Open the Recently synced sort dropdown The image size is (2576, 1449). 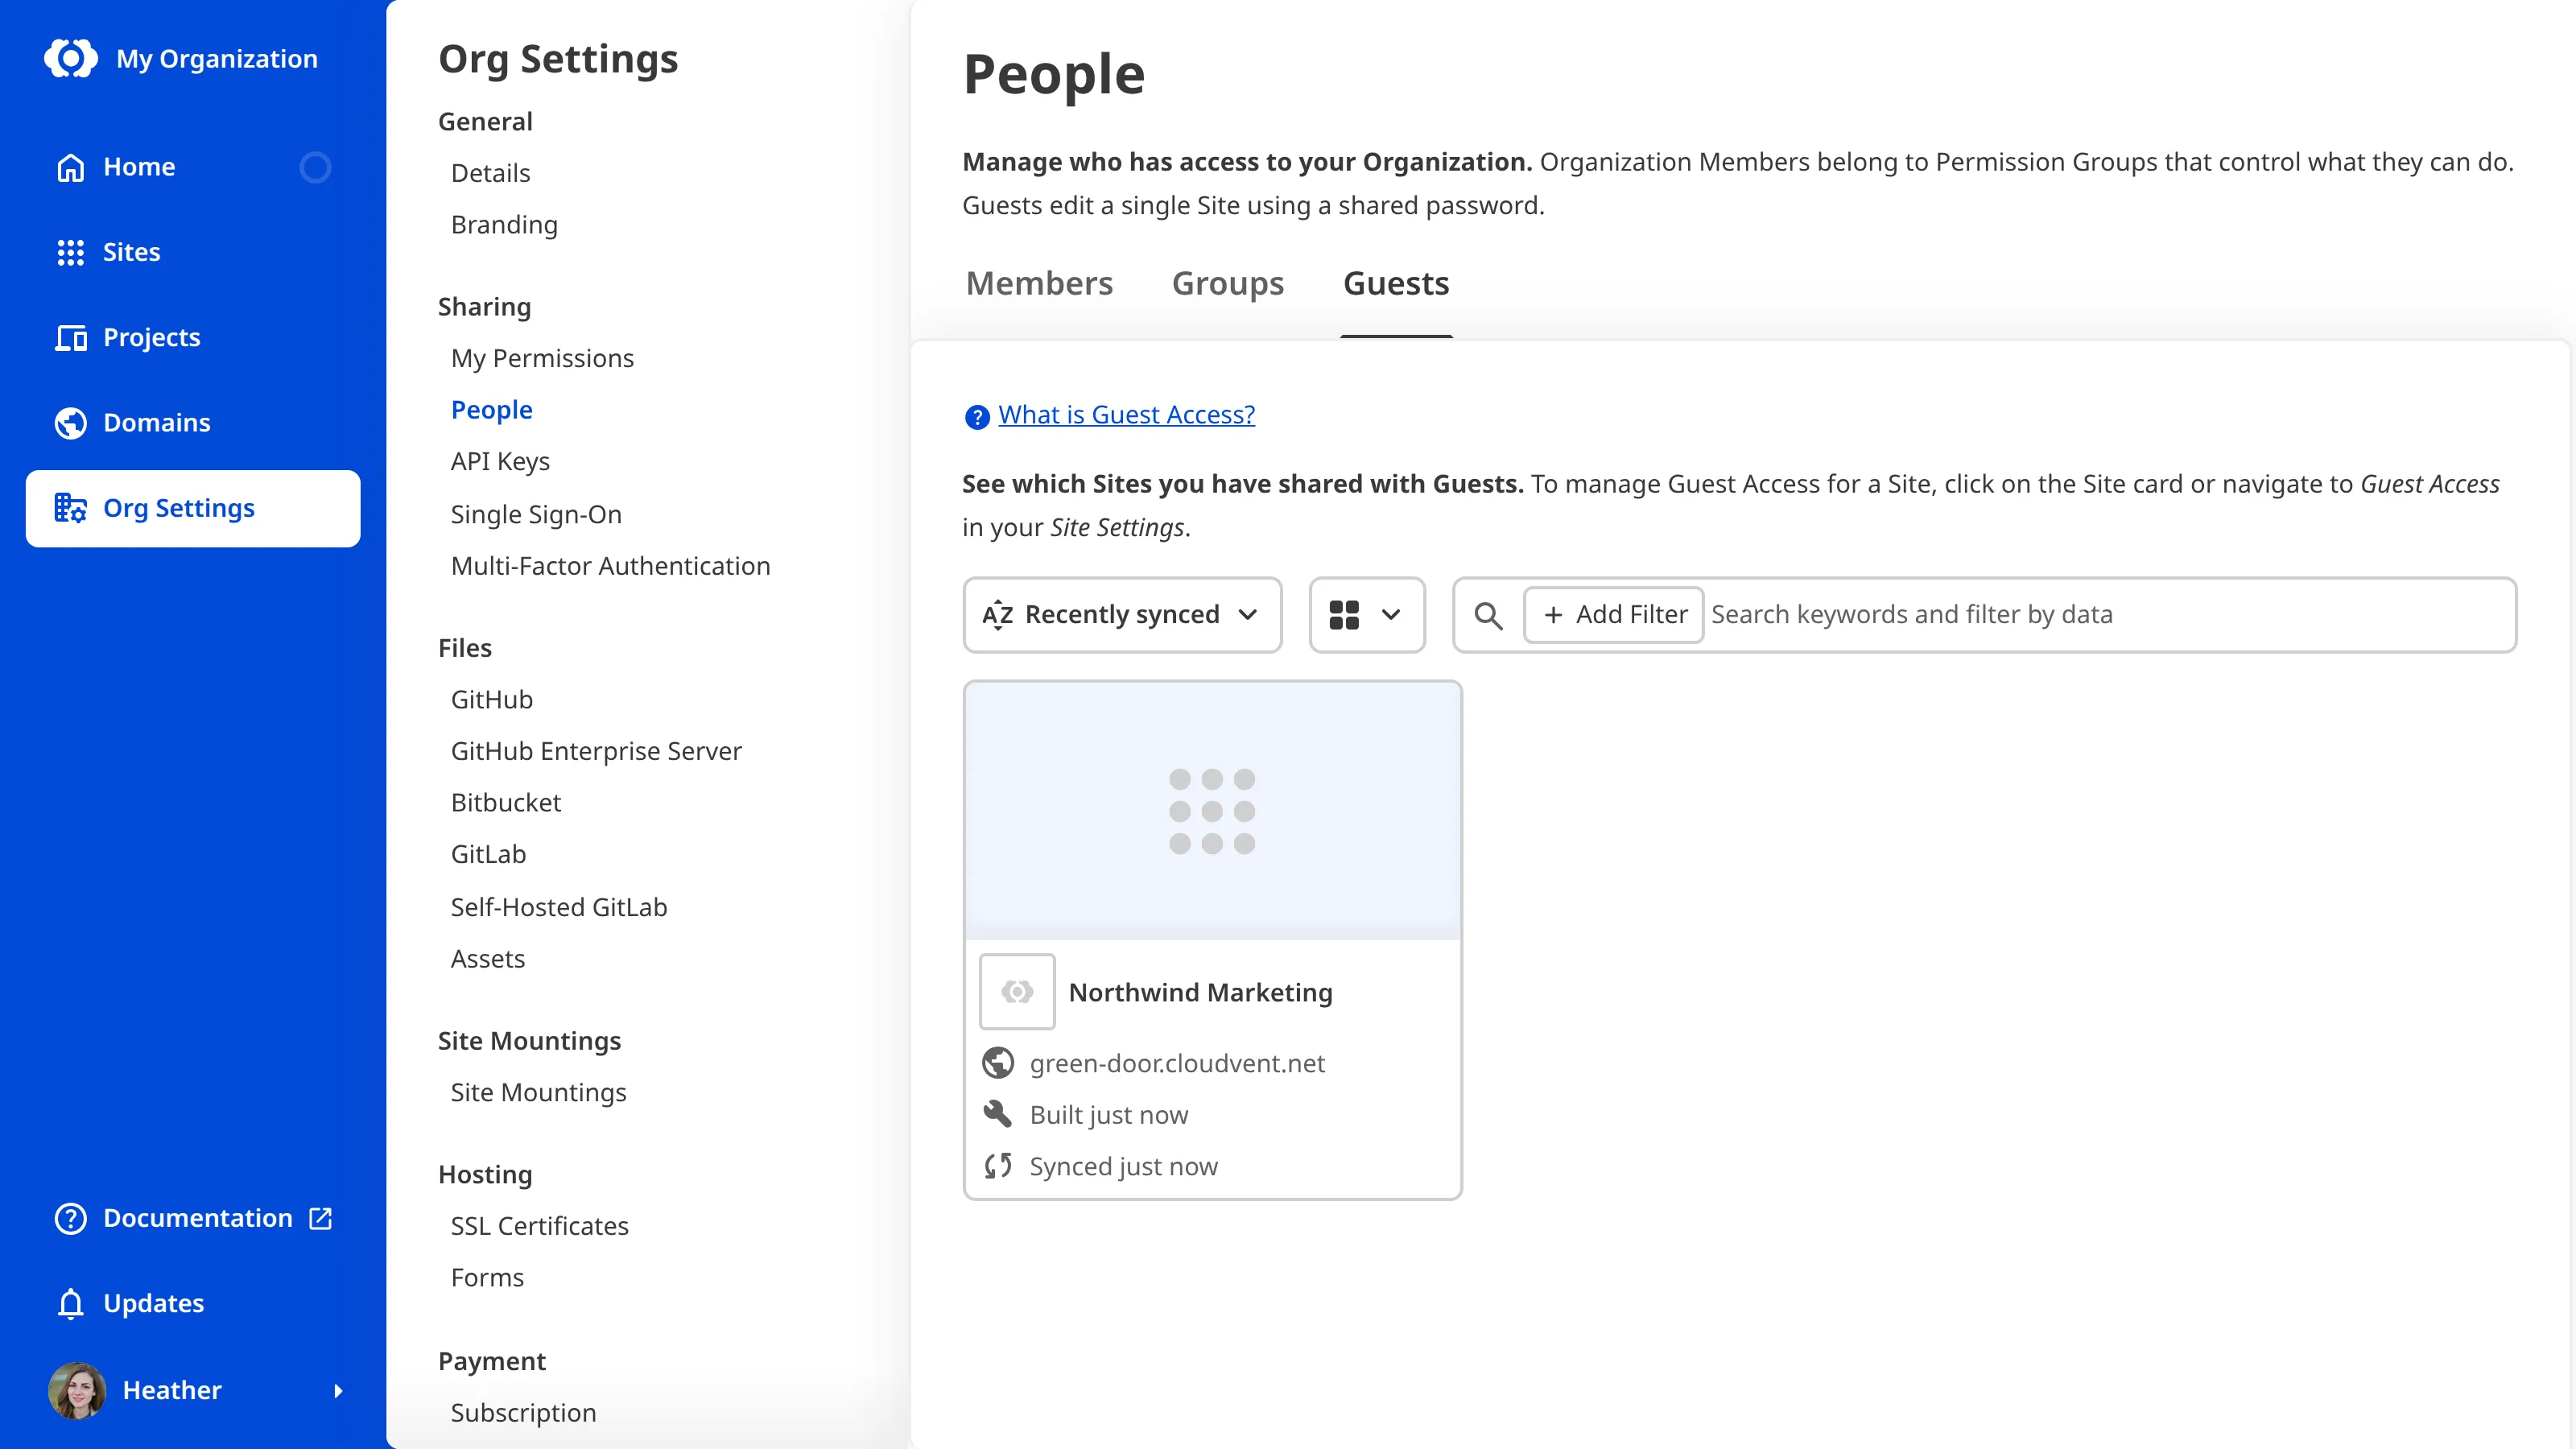coord(1122,615)
